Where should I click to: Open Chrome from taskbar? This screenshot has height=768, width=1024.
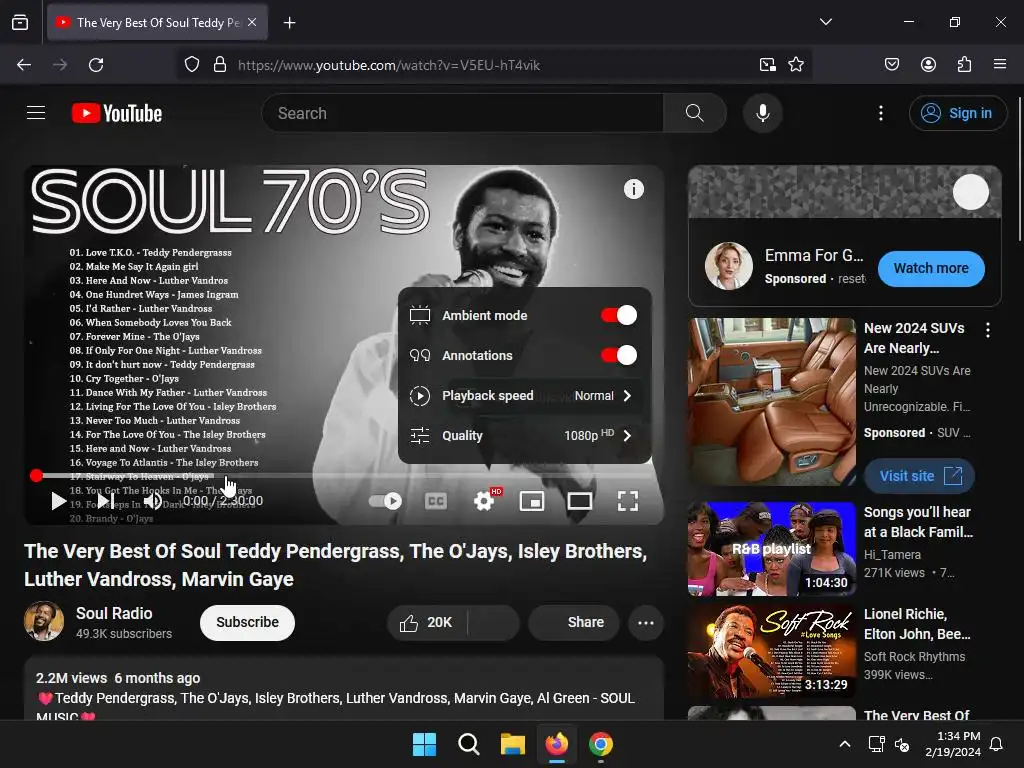pos(601,744)
